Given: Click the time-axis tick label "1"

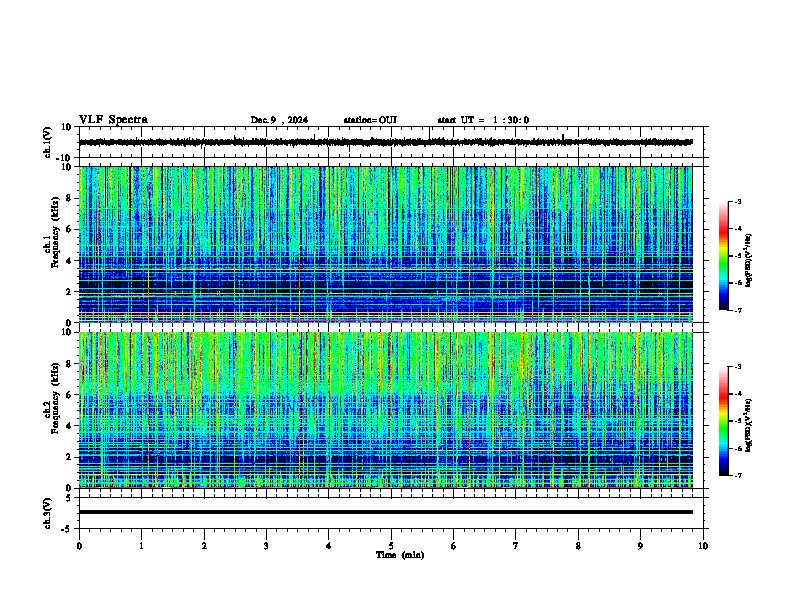Looking at the screenshot, I should click(141, 546).
